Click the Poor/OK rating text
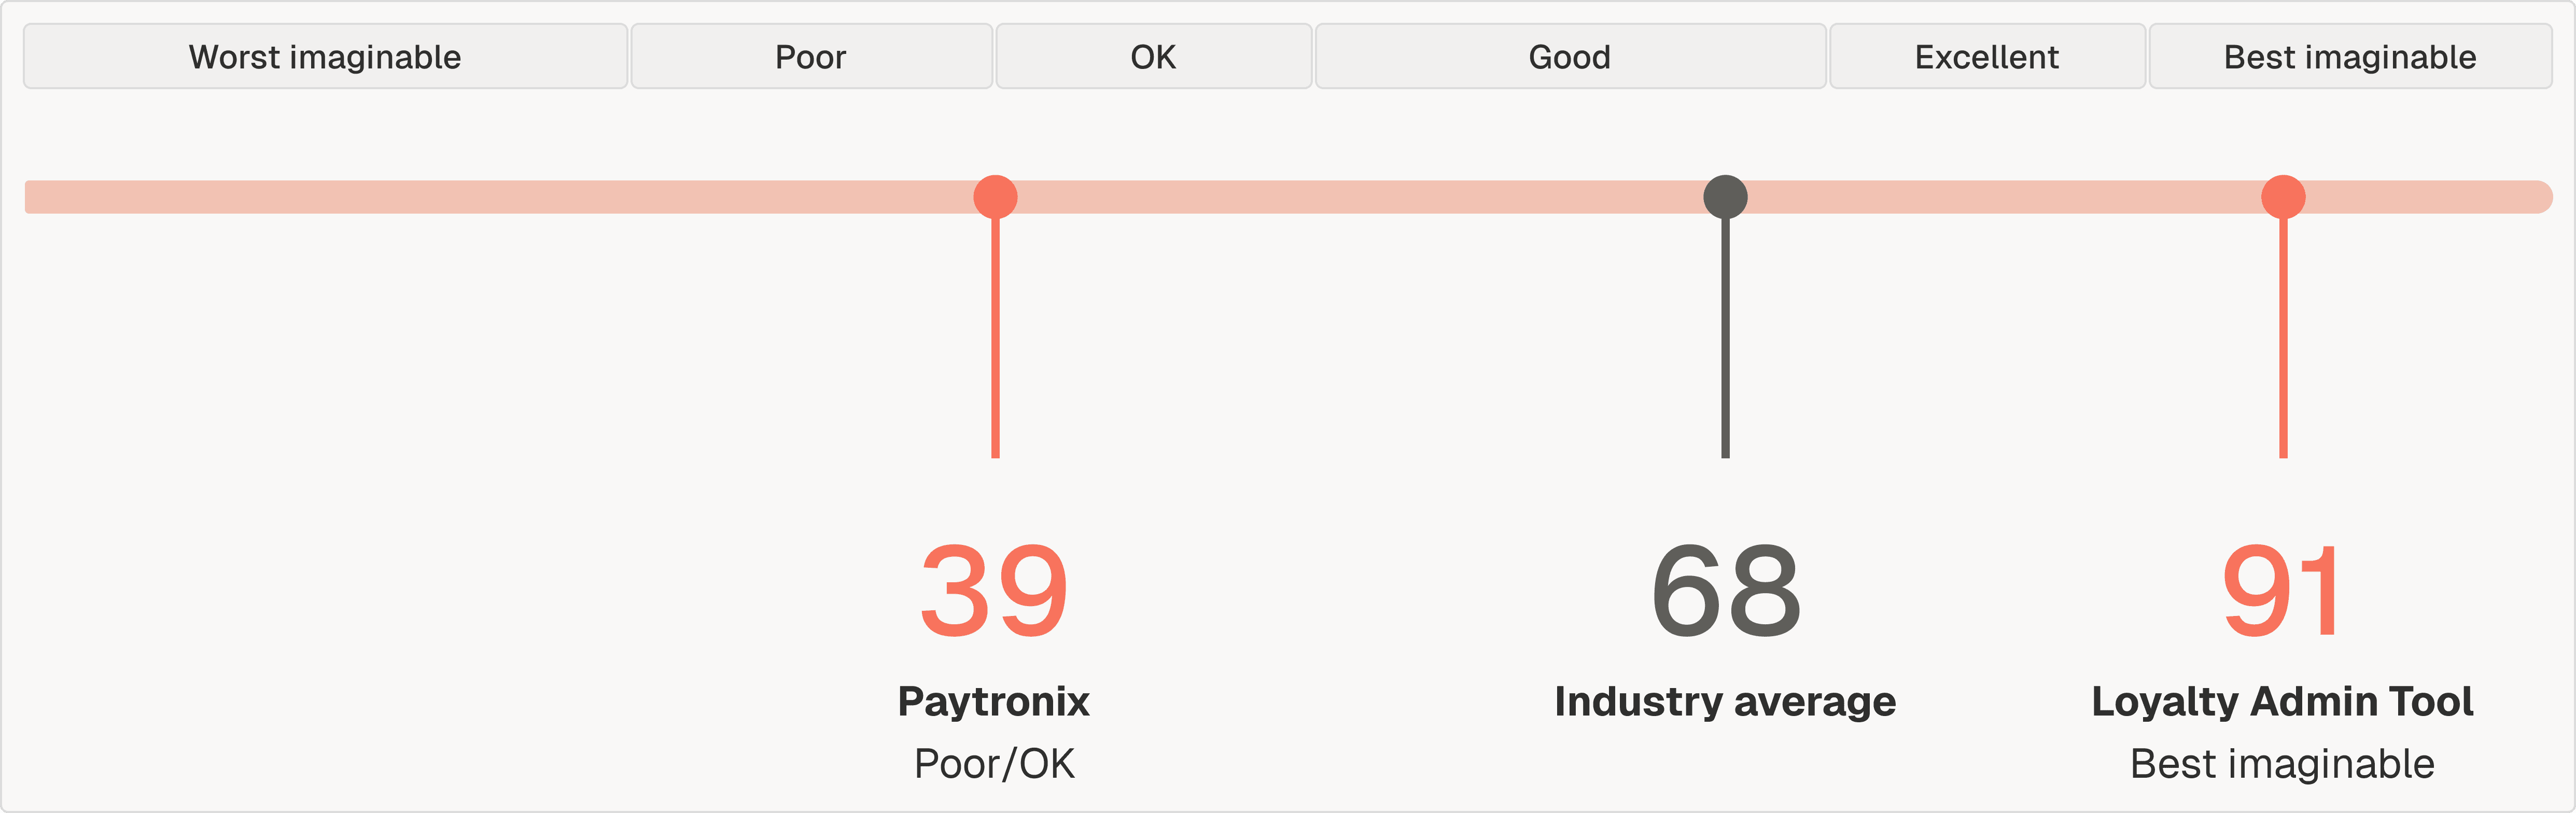 tap(994, 764)
